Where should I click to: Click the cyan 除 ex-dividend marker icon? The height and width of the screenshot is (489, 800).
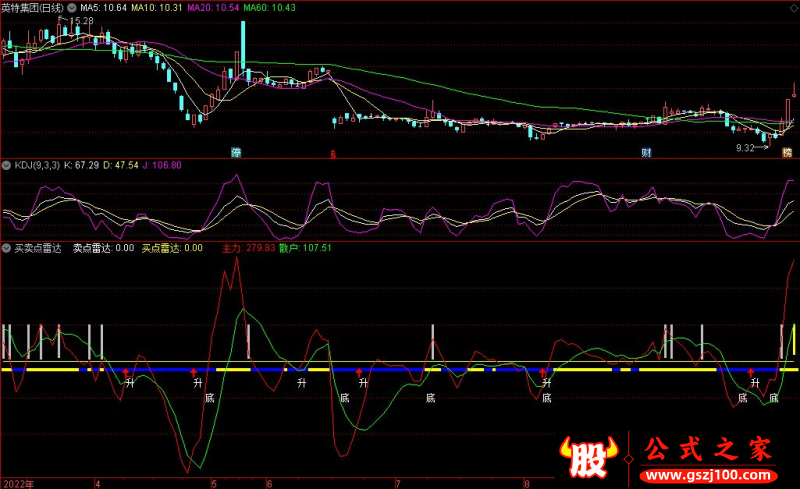coord(237,153)
